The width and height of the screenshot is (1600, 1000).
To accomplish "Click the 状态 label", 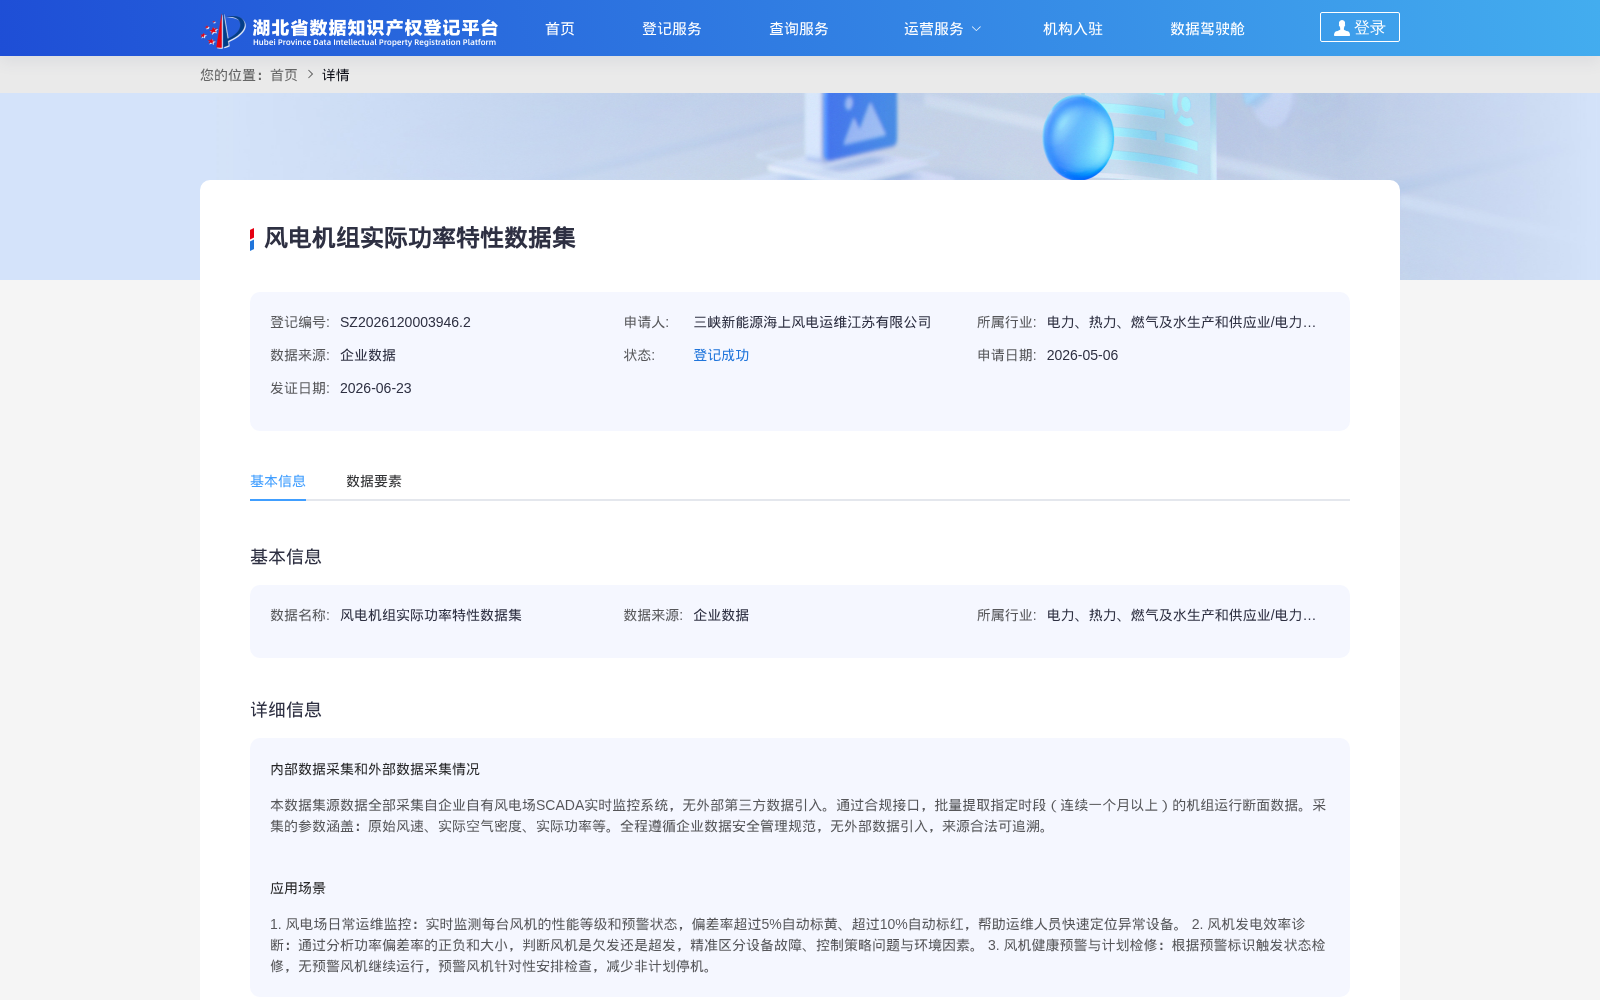I will [x=639, y=355].
